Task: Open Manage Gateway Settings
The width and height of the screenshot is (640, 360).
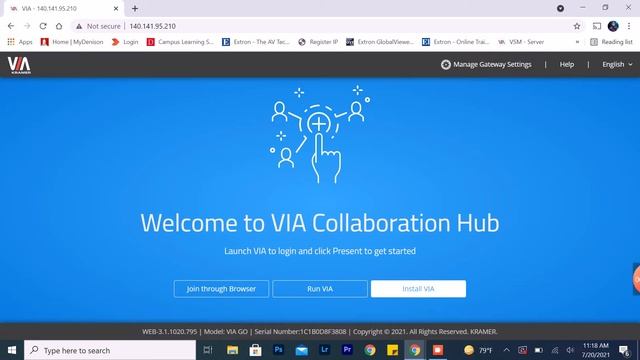Action: coord(486,64)
